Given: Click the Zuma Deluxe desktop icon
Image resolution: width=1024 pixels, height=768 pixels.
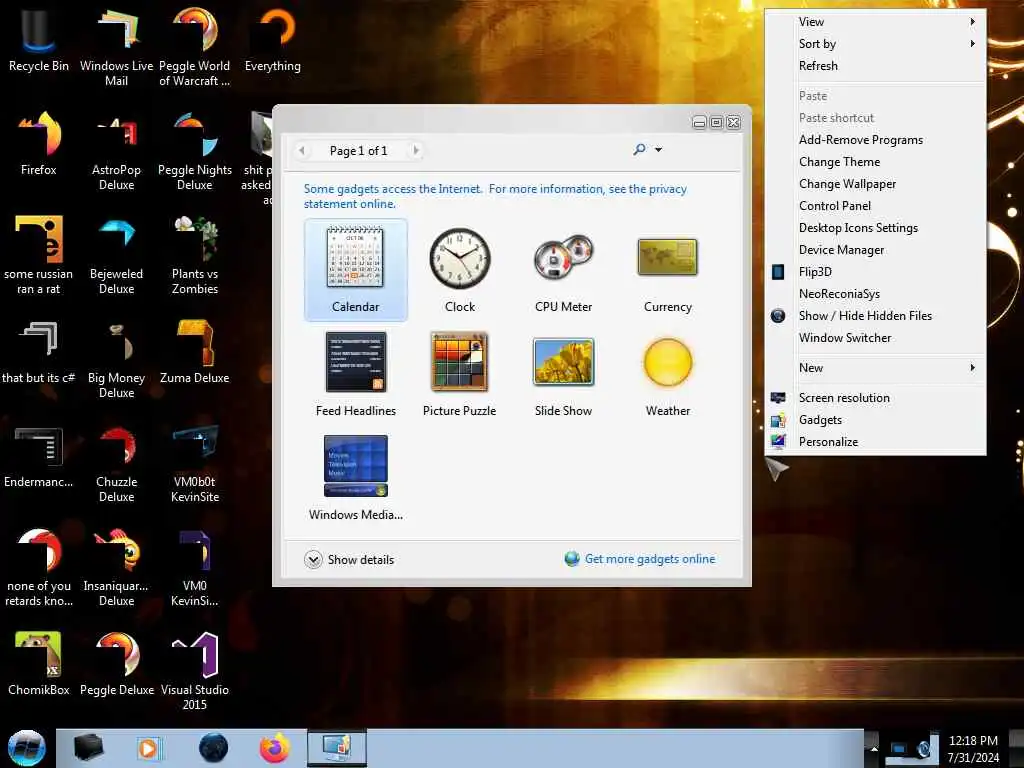Looking at the screenshot, I should coord(195,351).
